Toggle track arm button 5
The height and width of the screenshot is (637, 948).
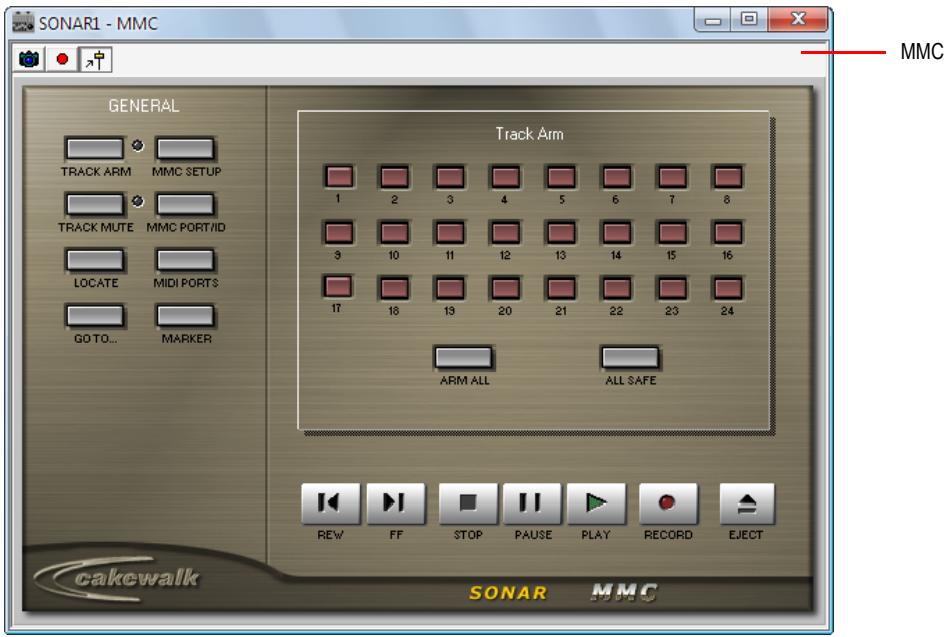coord(561,177)
